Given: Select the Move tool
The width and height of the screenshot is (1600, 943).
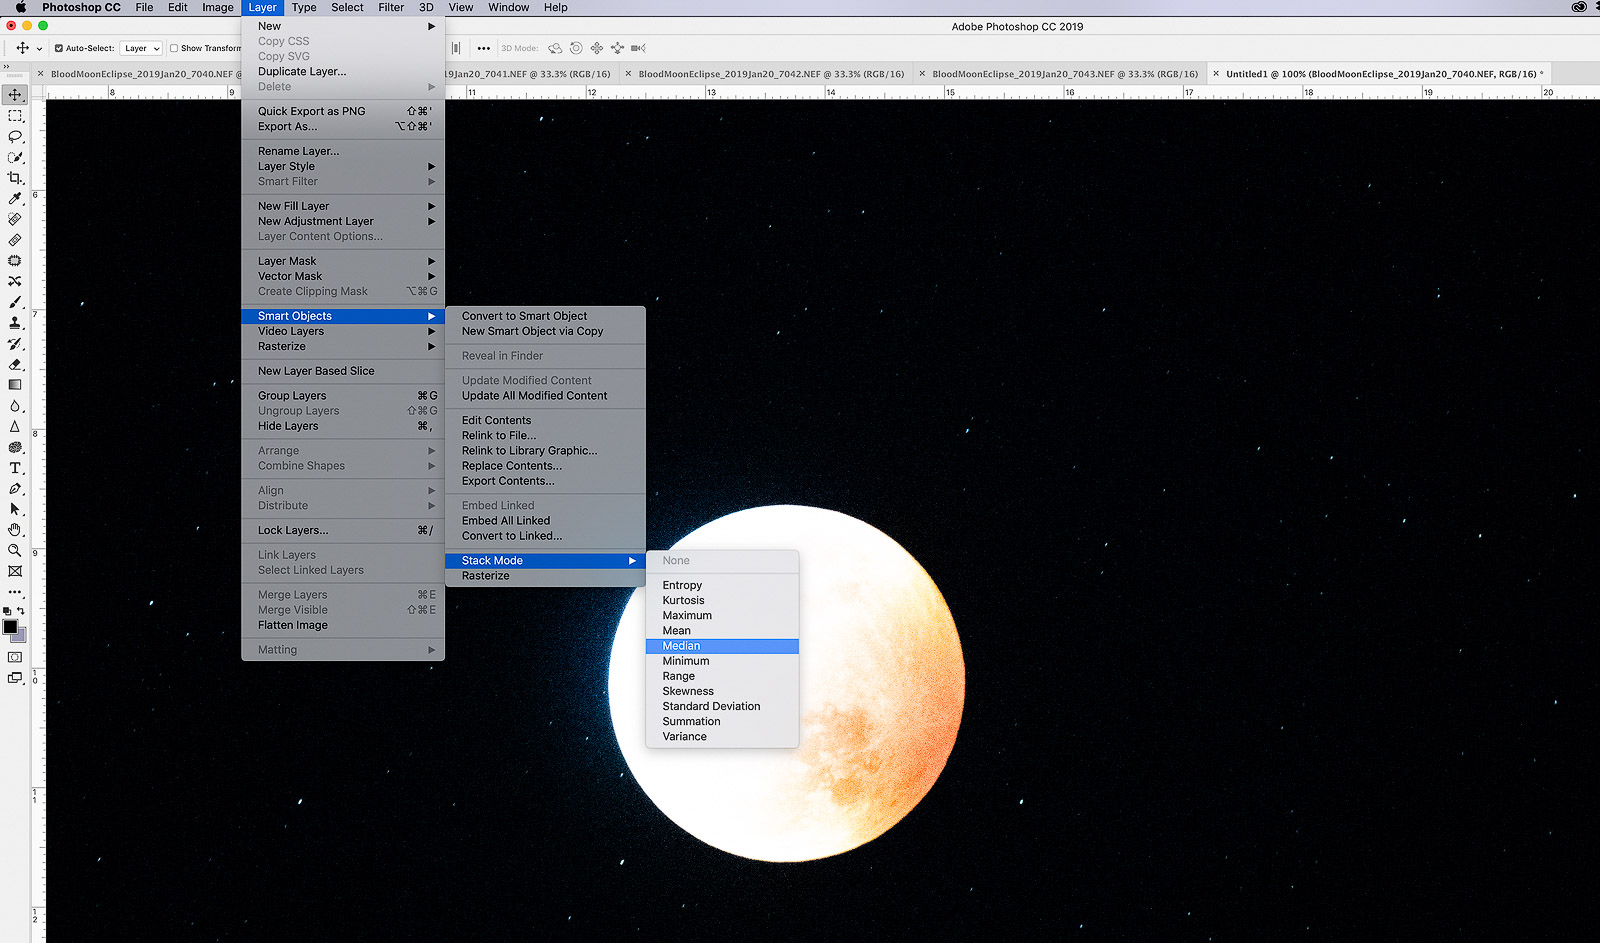Looking at the screenshot, I should coord(15,93).
